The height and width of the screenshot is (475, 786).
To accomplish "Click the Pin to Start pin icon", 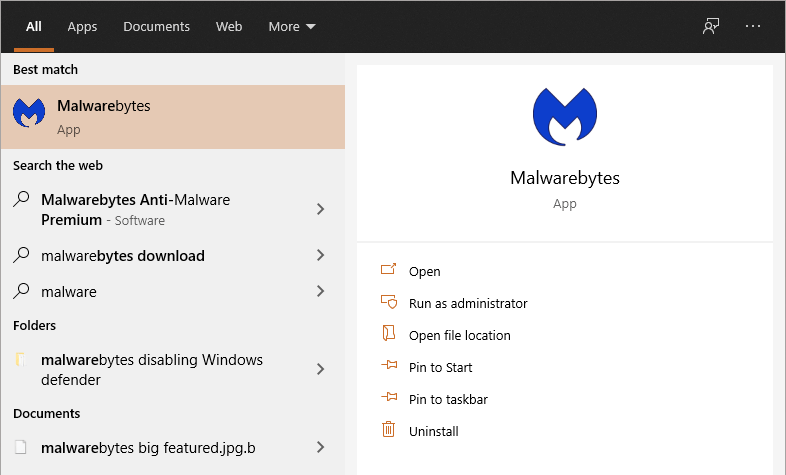I will tap(389, 365).
